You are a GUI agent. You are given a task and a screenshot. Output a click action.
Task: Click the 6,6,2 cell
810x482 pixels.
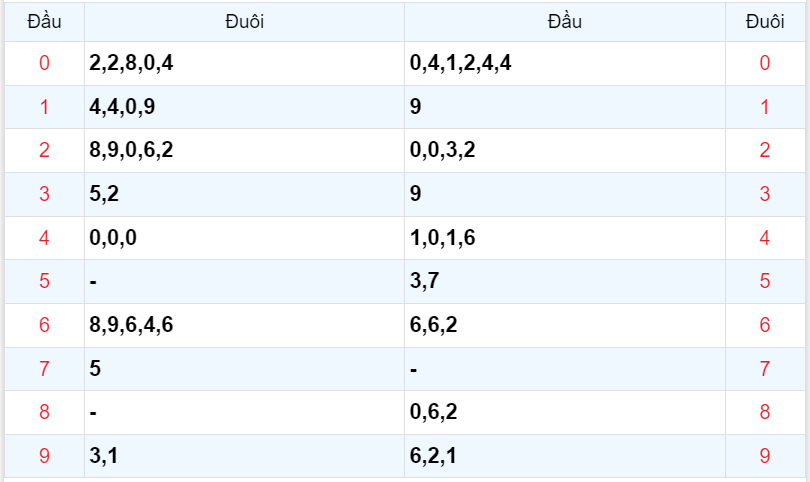coord(434,325)
